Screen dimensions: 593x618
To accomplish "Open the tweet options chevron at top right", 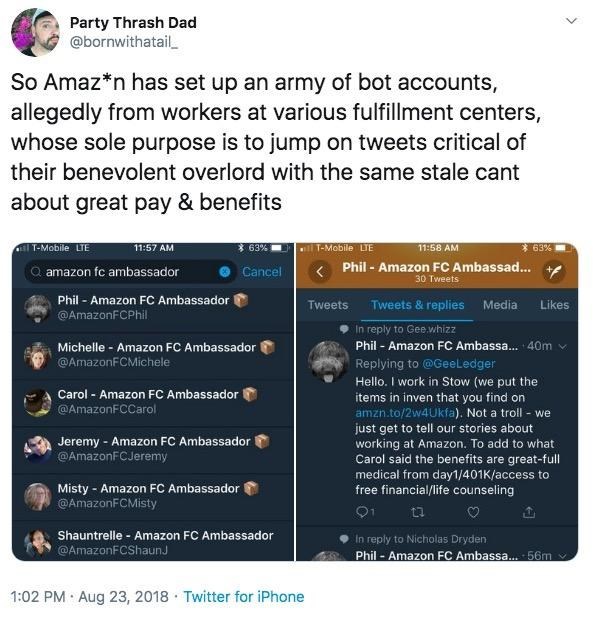I will 571,20.
